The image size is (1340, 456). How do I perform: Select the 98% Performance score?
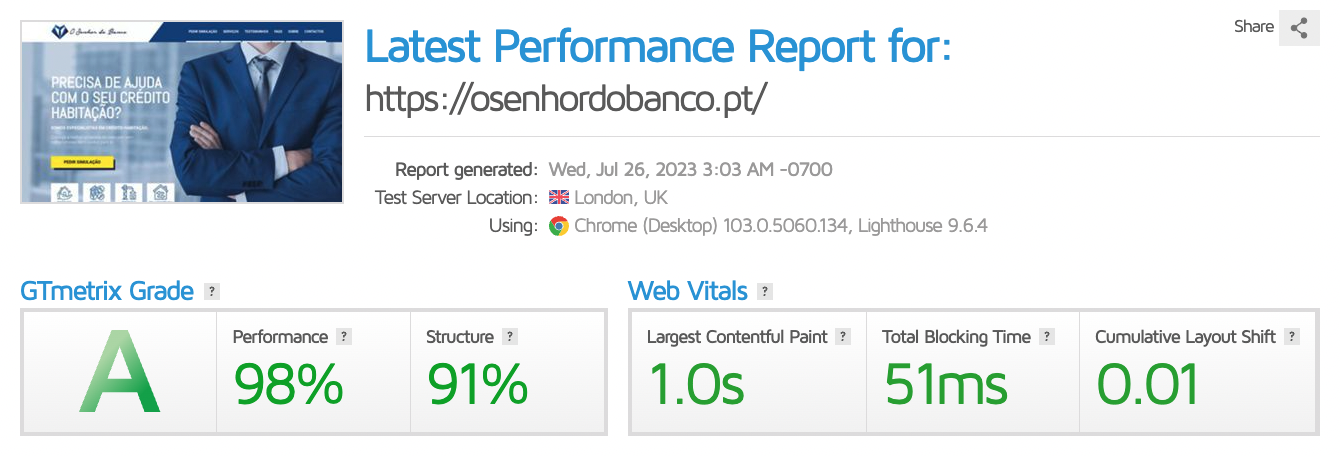pyautogui.click(x=288, y=384)
